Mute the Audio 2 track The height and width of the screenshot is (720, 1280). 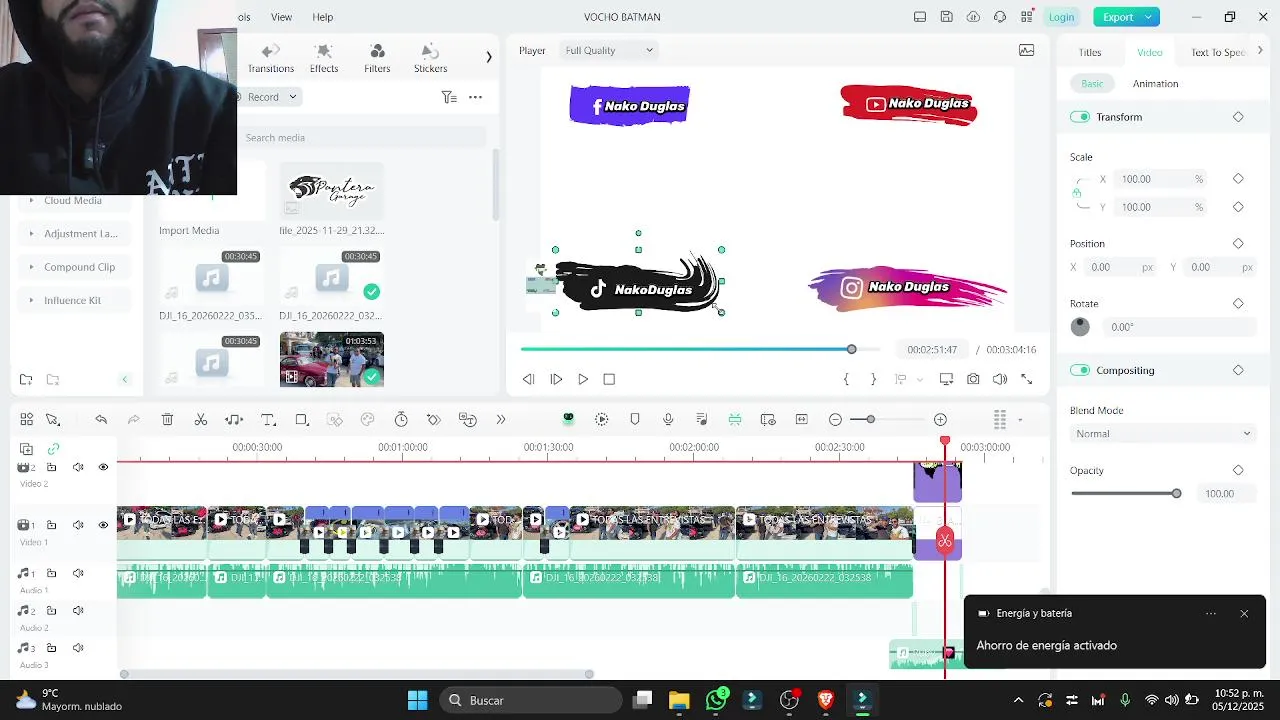[78, 611]
